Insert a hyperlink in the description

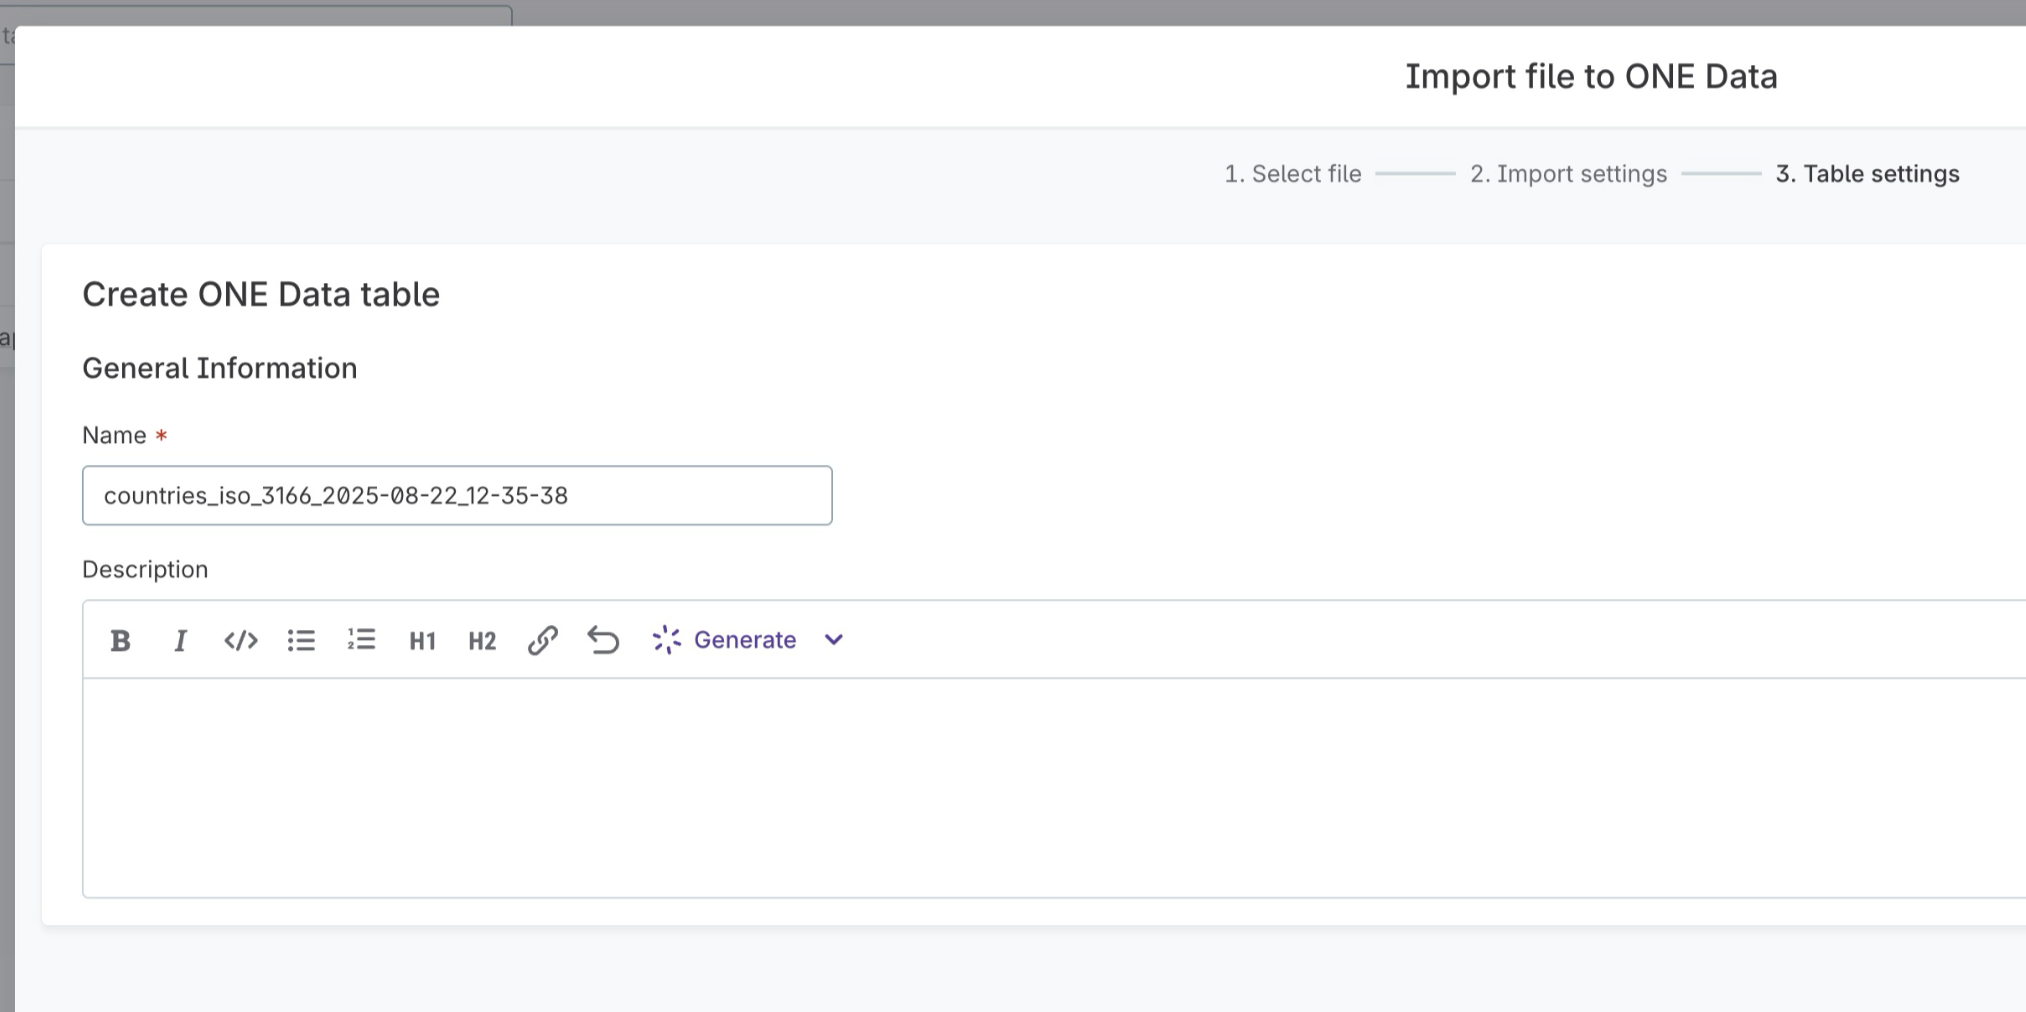point(542,640)
